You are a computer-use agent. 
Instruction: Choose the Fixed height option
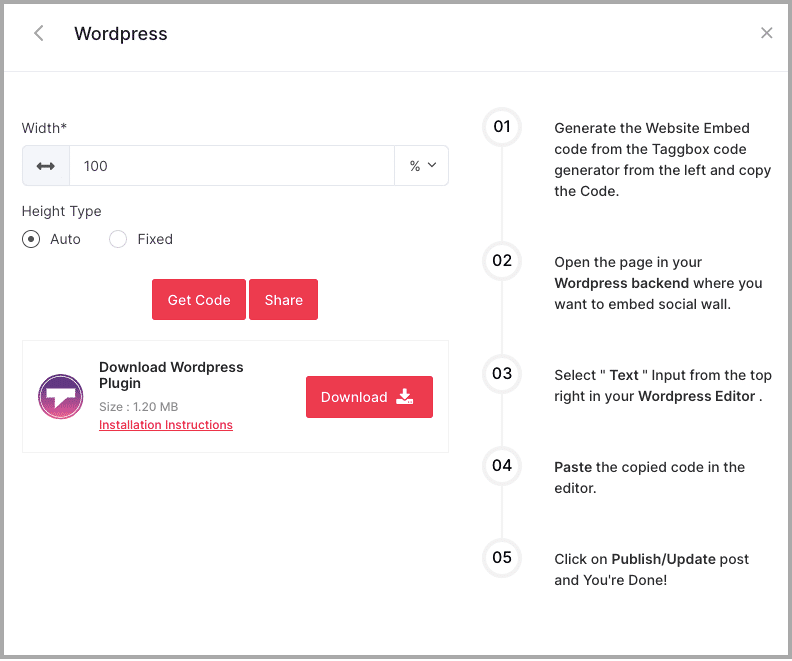pyautogui.click(x=118, y=239)
